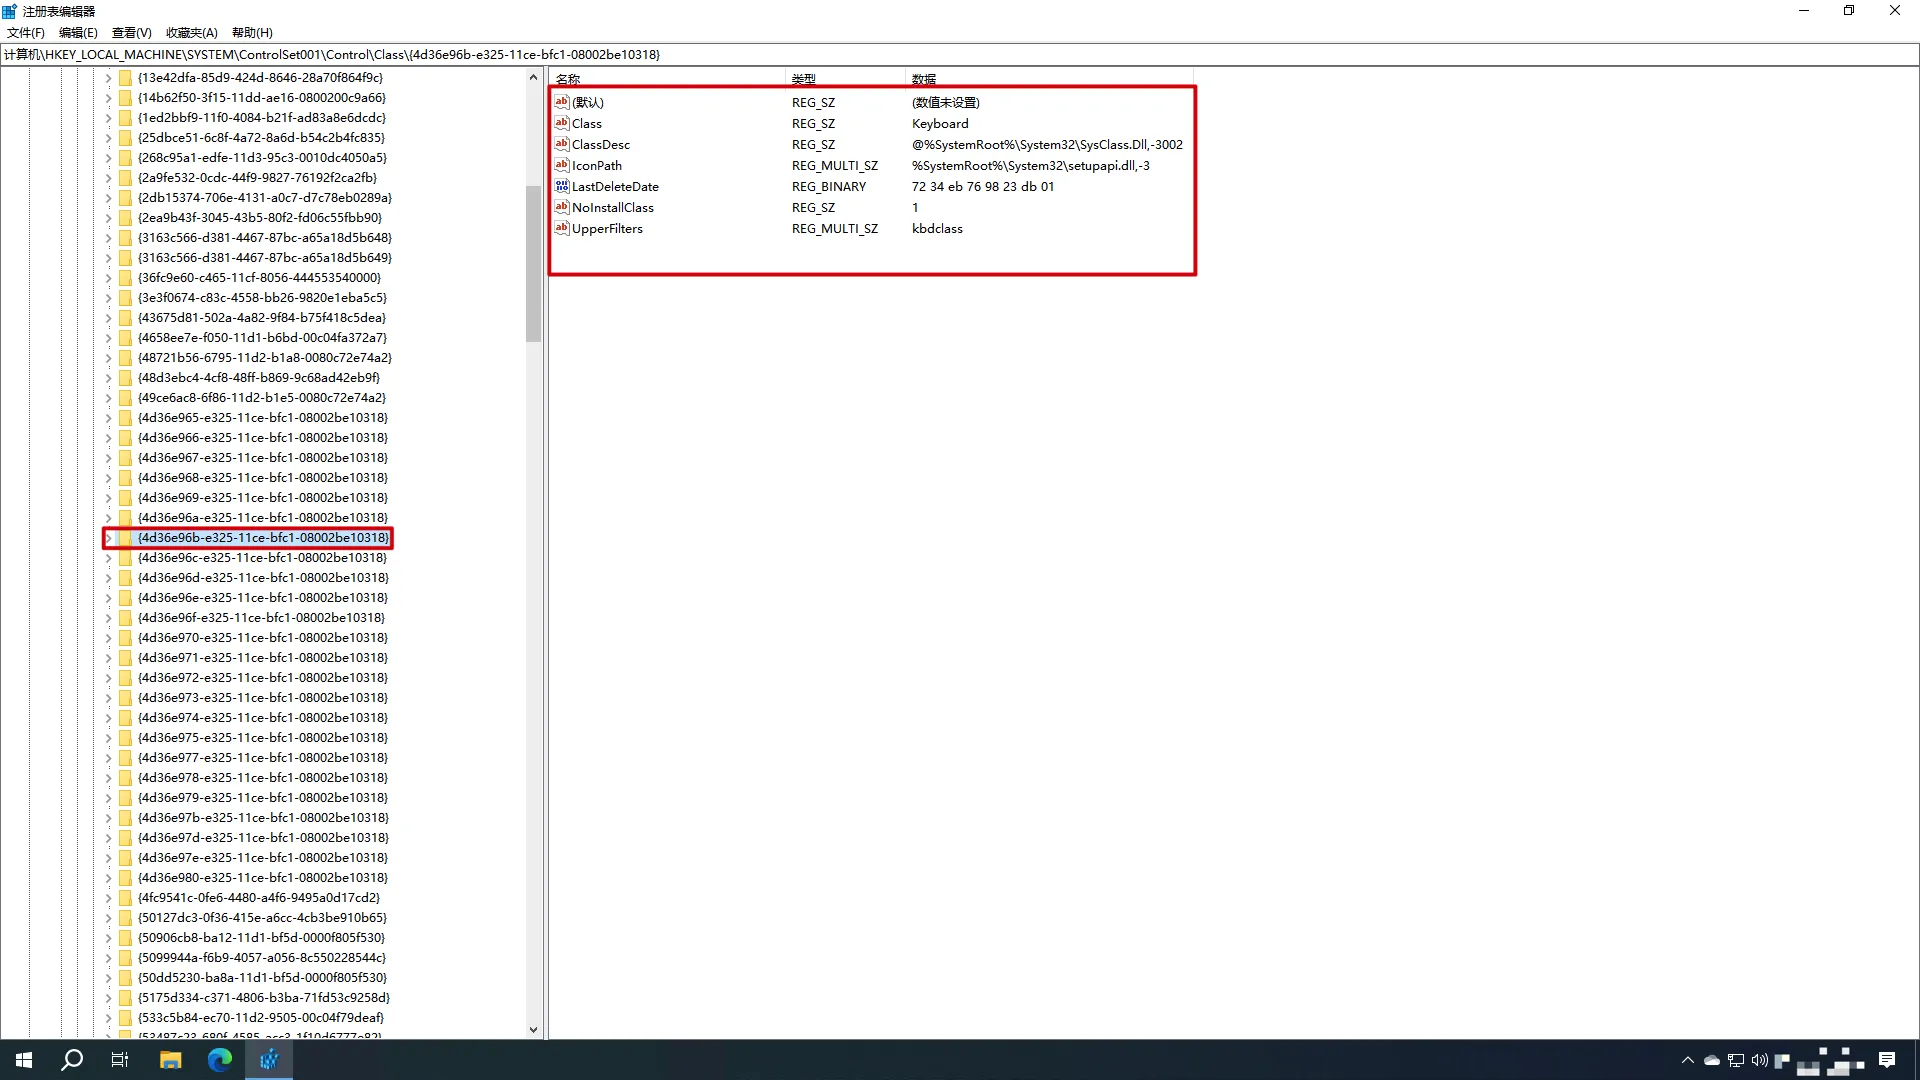
Task: Show hidden system tray icons chevron
Action: 1688,1060
